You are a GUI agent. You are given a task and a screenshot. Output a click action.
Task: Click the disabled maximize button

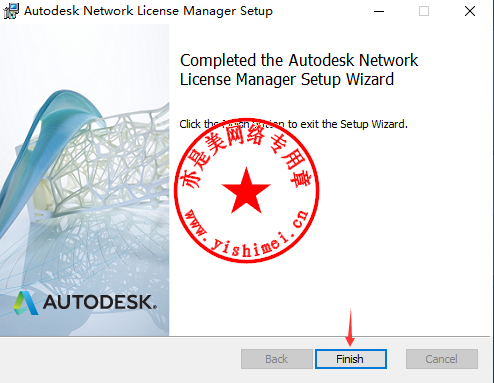(x=424, y=11)
